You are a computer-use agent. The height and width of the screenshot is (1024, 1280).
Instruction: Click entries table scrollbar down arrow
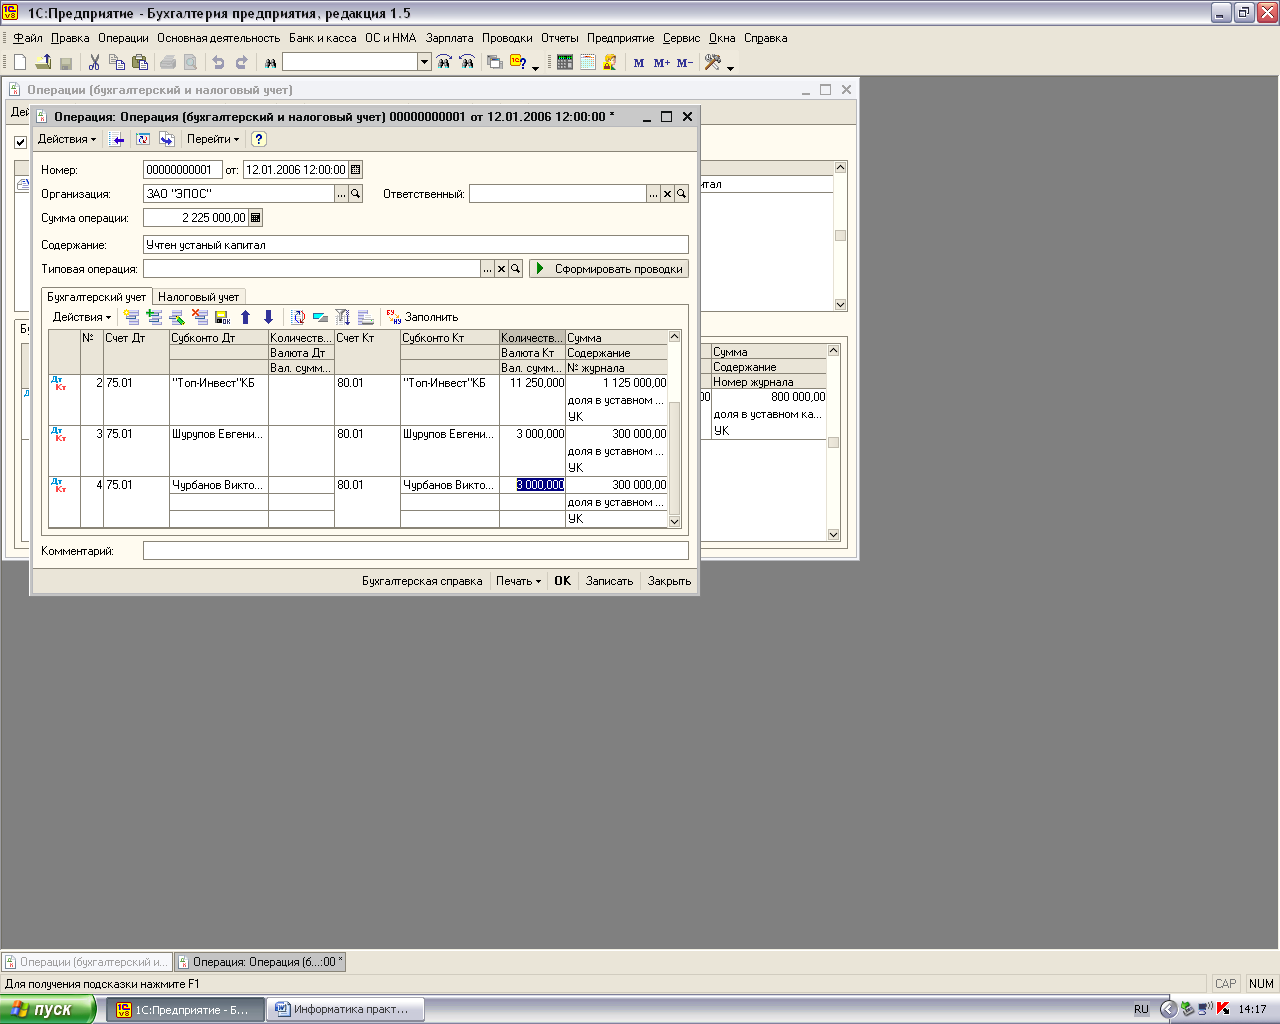pos(674,521)
